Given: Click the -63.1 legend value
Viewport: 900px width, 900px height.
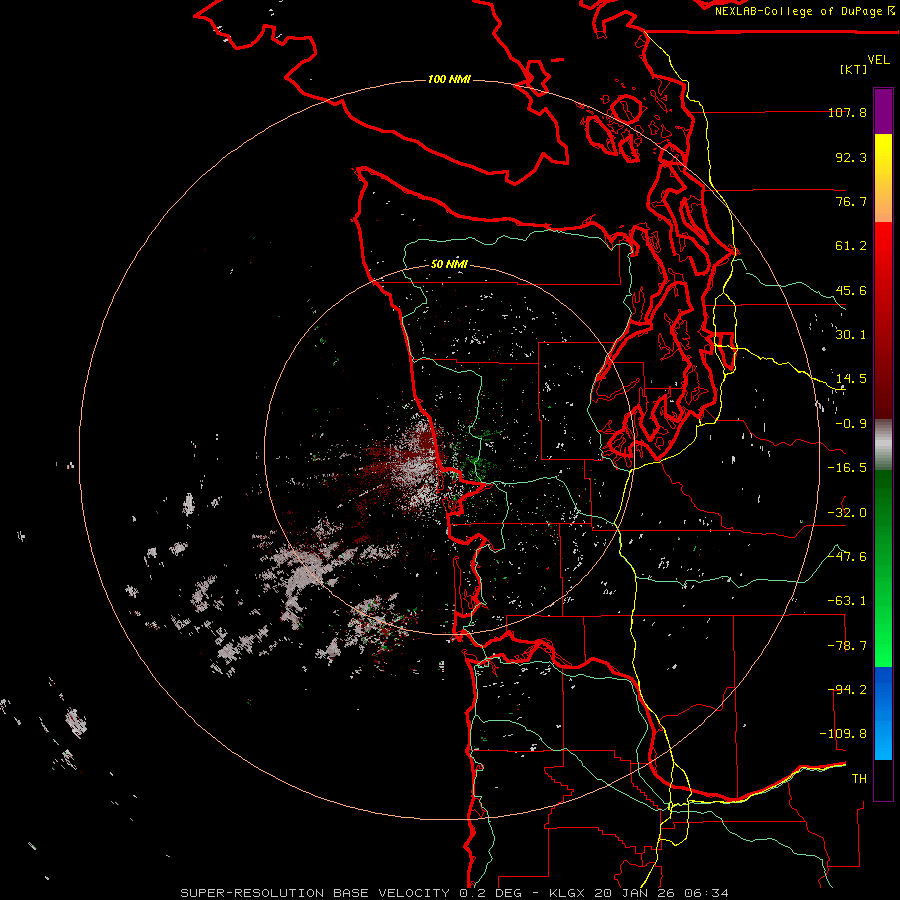Looking at the screenshot, I should (x=847, y=601).
